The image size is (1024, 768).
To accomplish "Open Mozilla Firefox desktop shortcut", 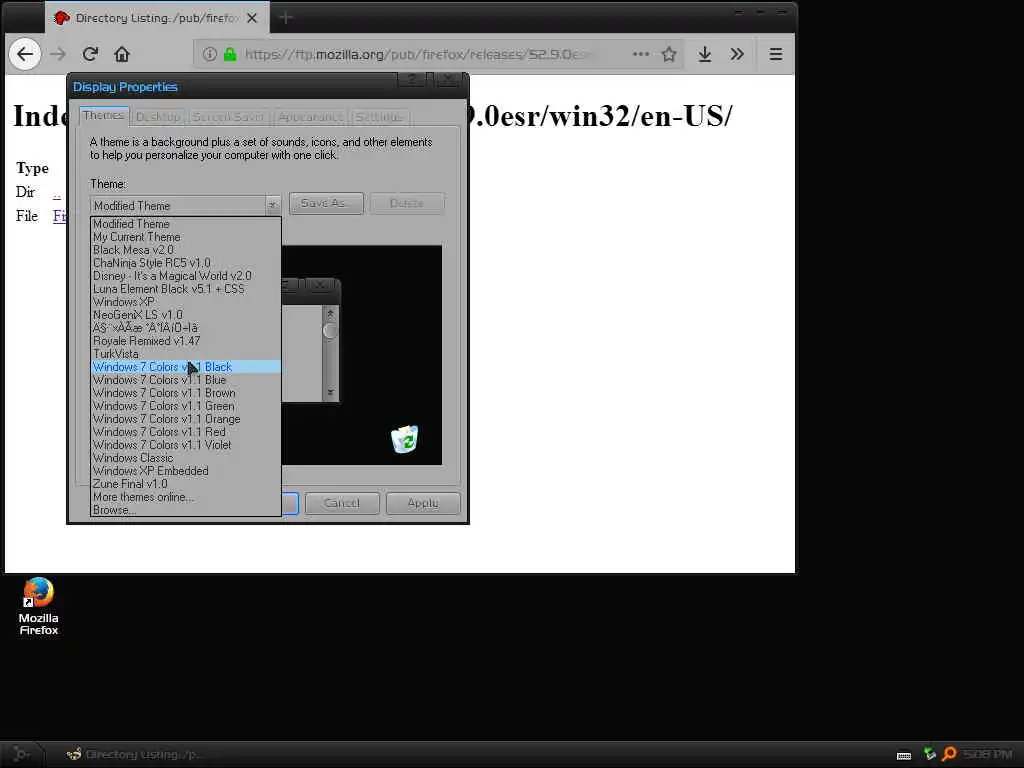I will tap(39, 606).
